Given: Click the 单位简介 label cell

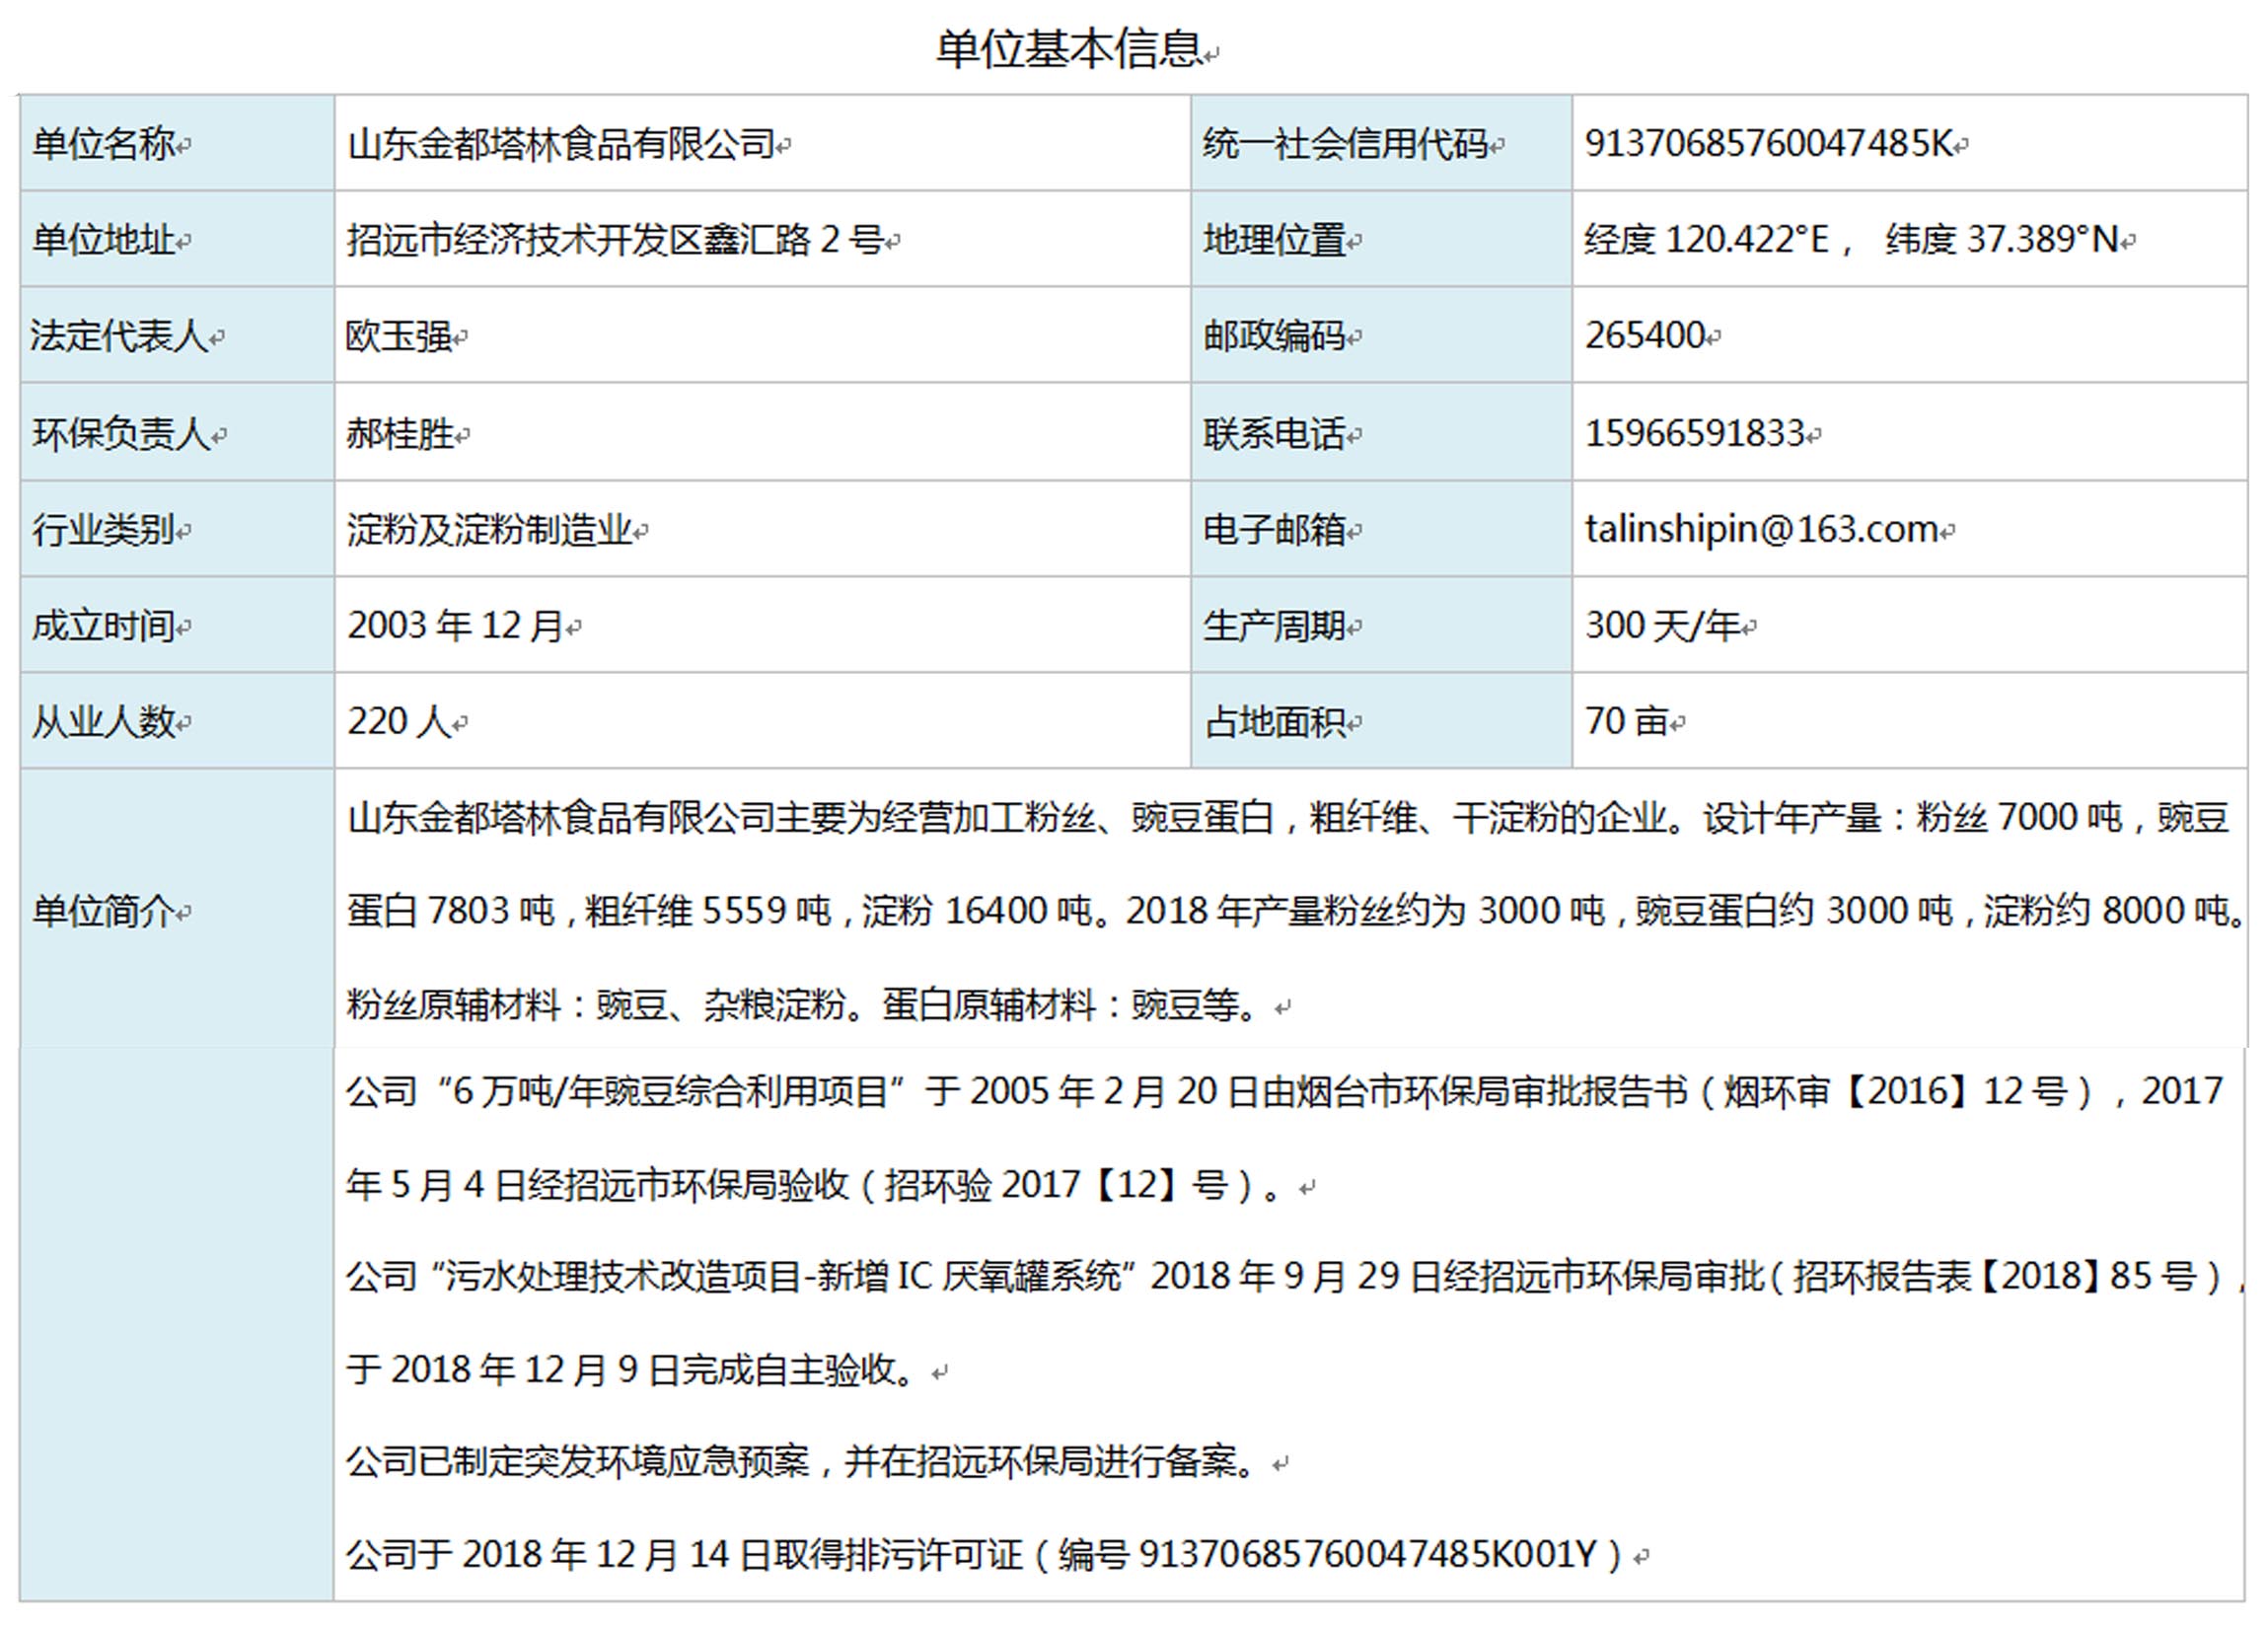Looking at the screenshot, I should [x=103, y=911].
